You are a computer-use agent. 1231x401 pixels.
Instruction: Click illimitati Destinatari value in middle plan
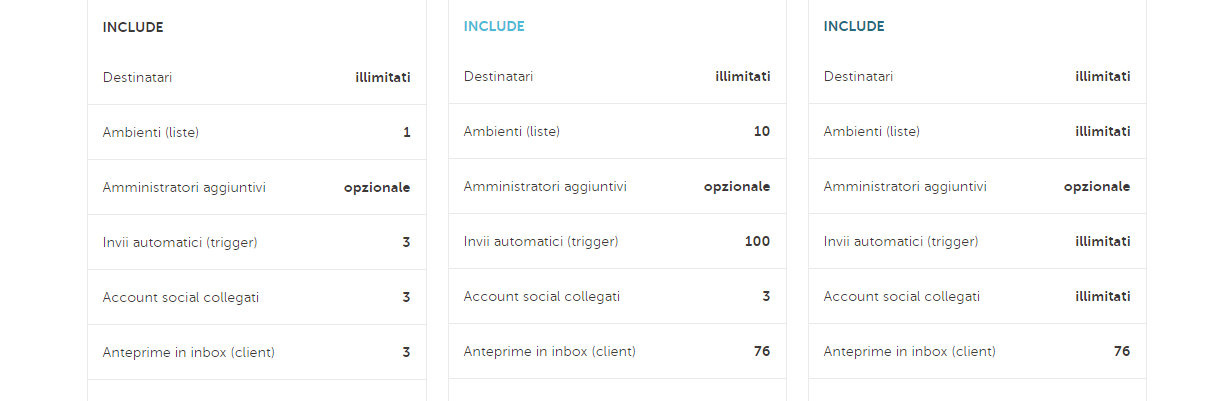tap(743, 76)
